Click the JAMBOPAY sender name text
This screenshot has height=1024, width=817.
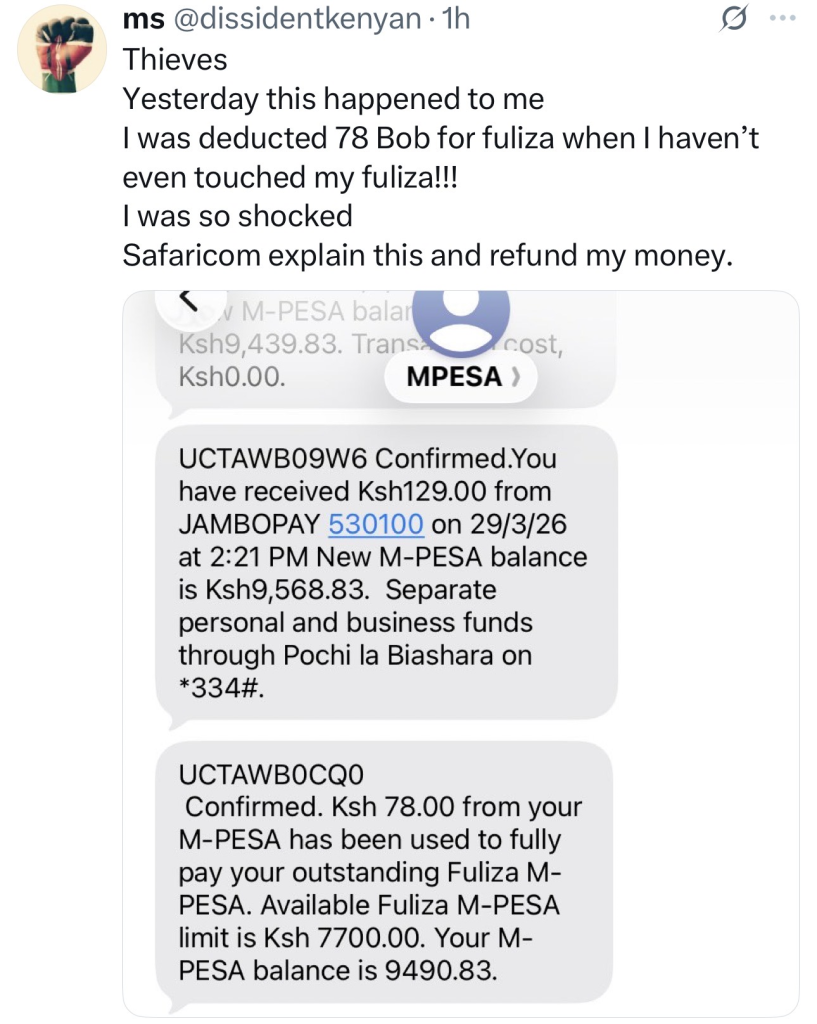pyautogui.click(x=249, y=524)
